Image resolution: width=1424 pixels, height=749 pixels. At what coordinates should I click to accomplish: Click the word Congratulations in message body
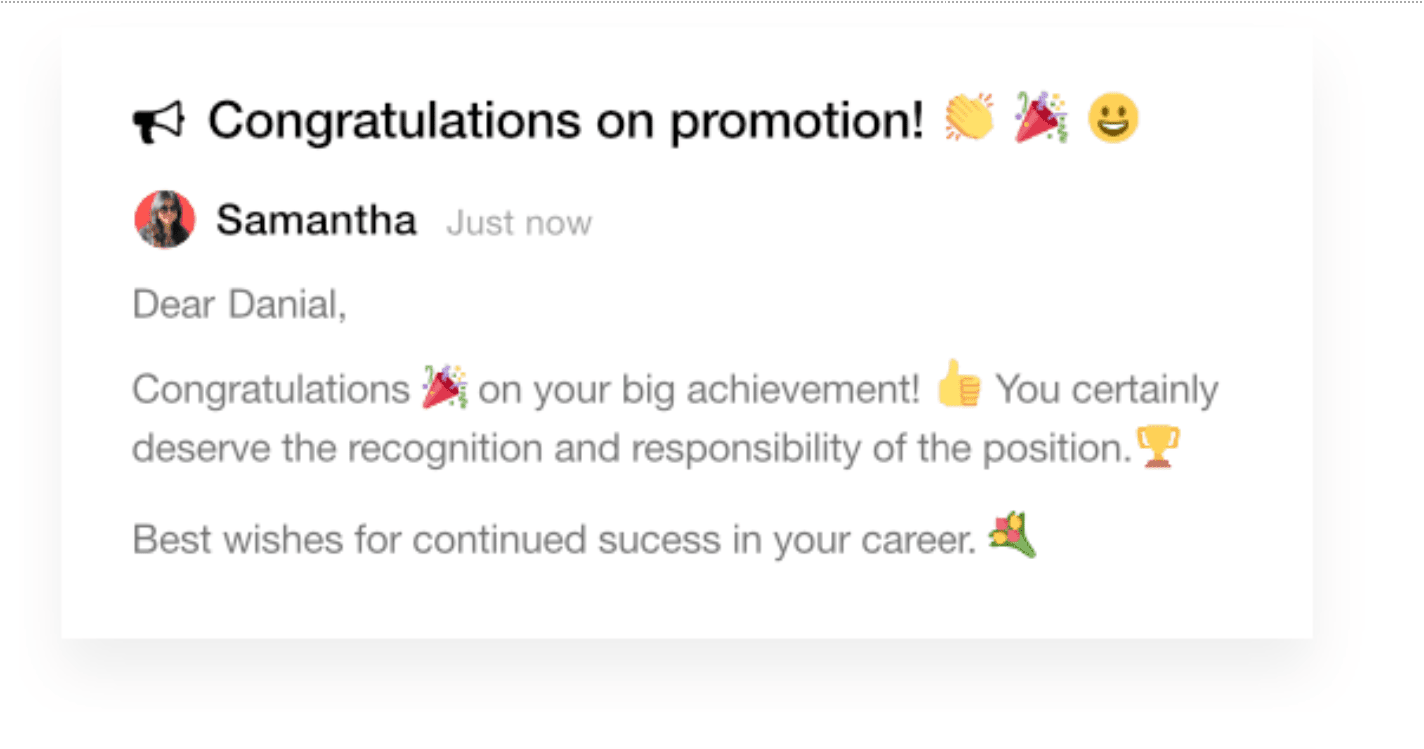tap(271, 390)
